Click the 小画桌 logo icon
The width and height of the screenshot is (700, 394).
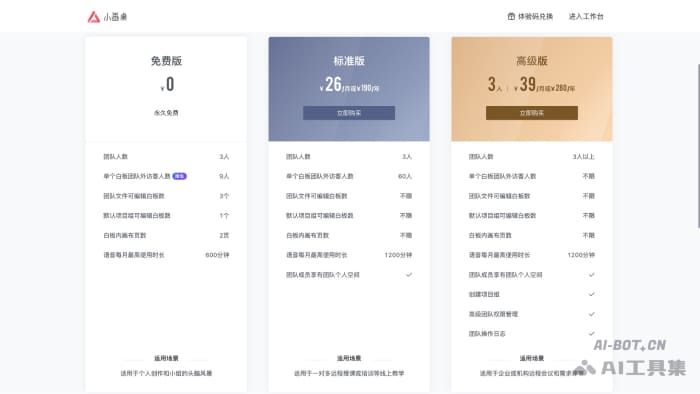(x=93, y=17)
